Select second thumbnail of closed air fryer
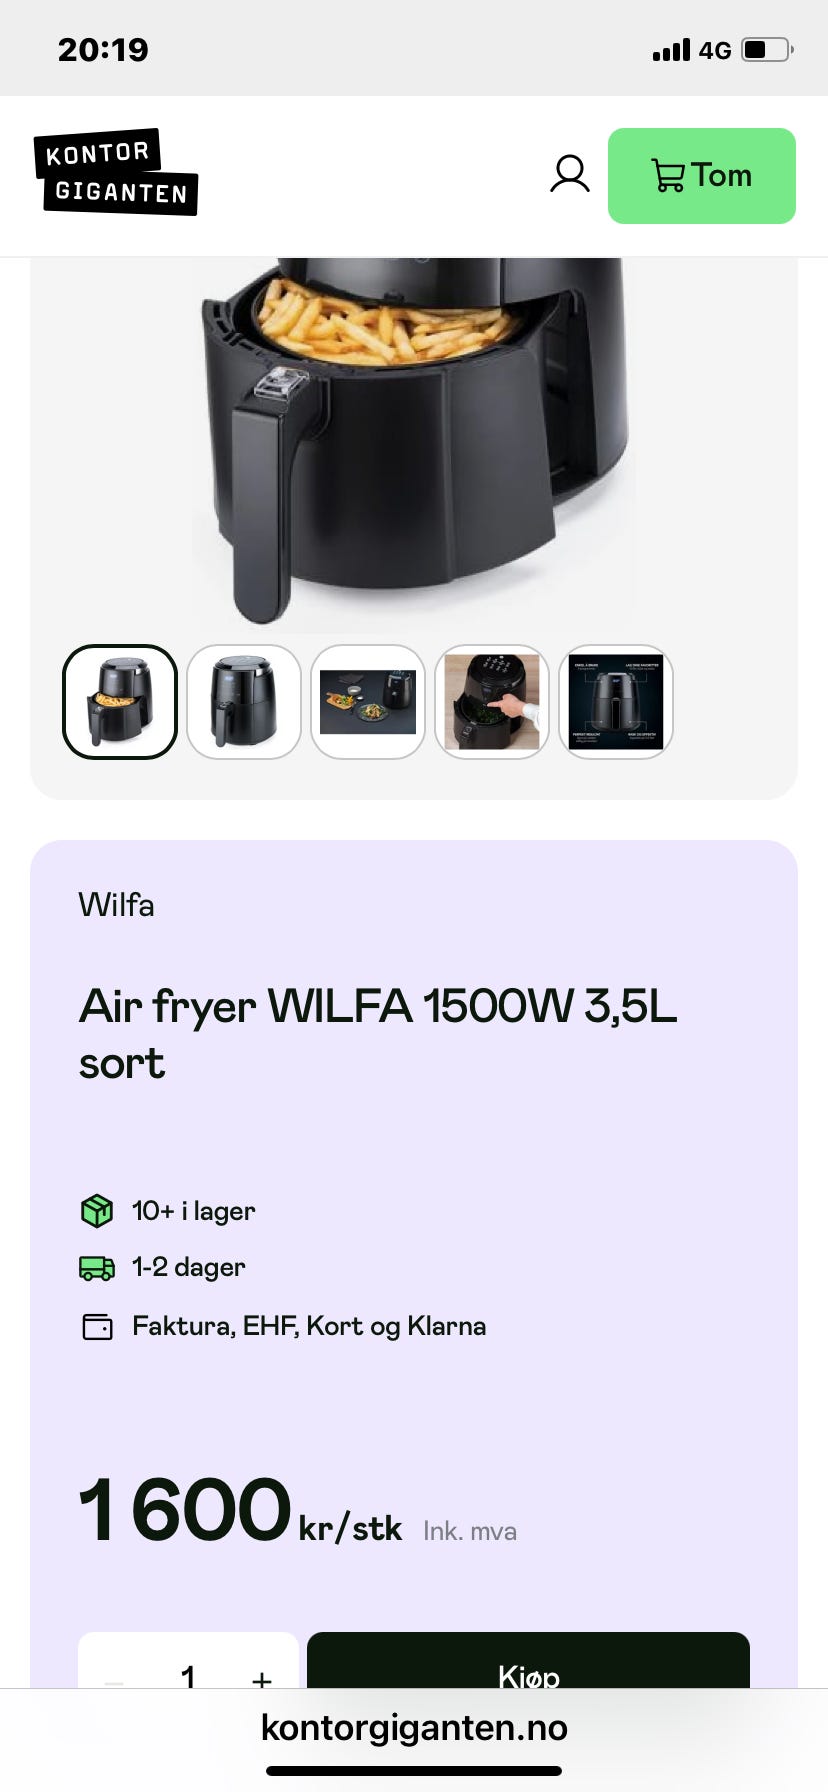Viewport: 828px width, 1792px height. [244, 702]
